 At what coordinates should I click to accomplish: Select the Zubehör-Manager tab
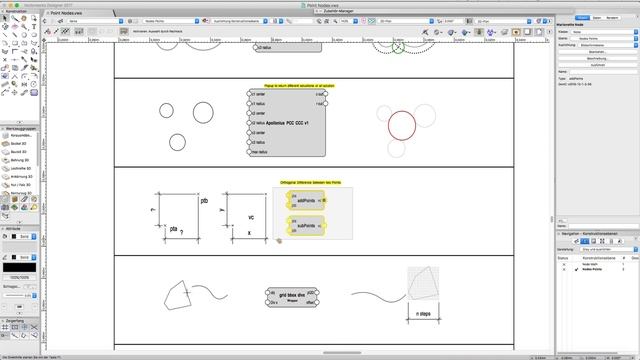pyautogui.click(x=339, y=11)
